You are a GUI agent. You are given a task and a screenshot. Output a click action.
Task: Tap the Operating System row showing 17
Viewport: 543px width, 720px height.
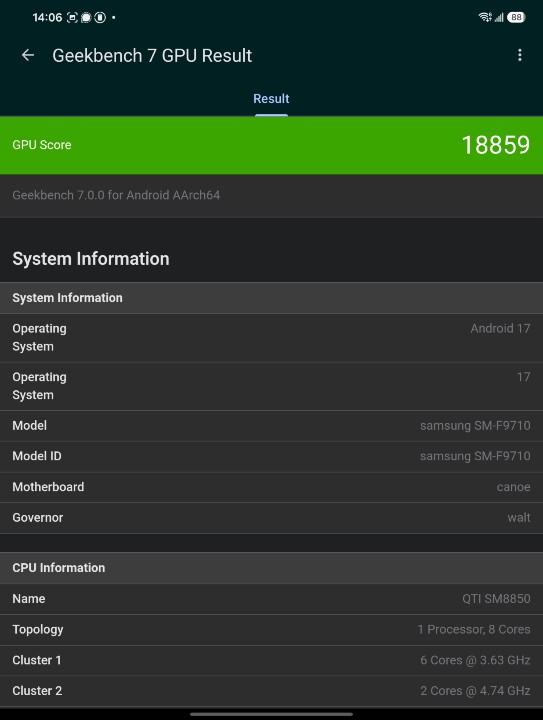coord(271,386)
